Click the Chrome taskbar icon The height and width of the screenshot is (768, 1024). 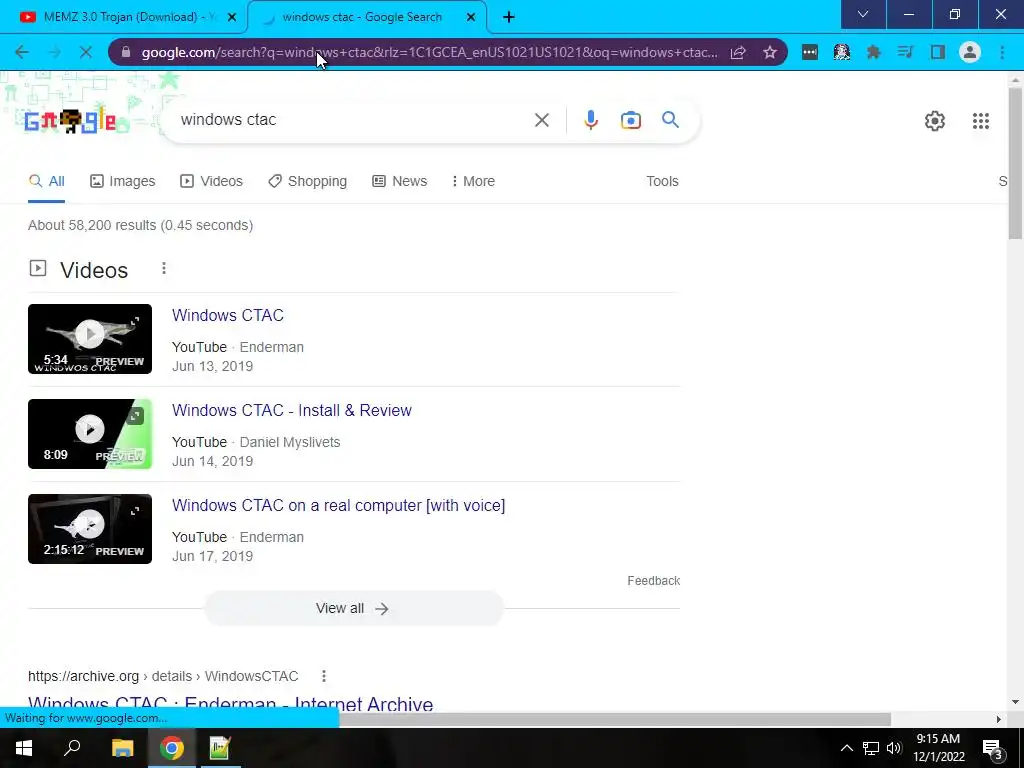click(172, 748)
